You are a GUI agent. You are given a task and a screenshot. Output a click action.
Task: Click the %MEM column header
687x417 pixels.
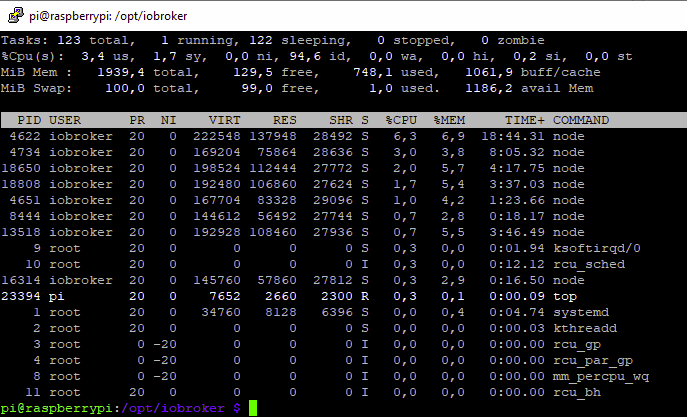[x=449, y=120]
